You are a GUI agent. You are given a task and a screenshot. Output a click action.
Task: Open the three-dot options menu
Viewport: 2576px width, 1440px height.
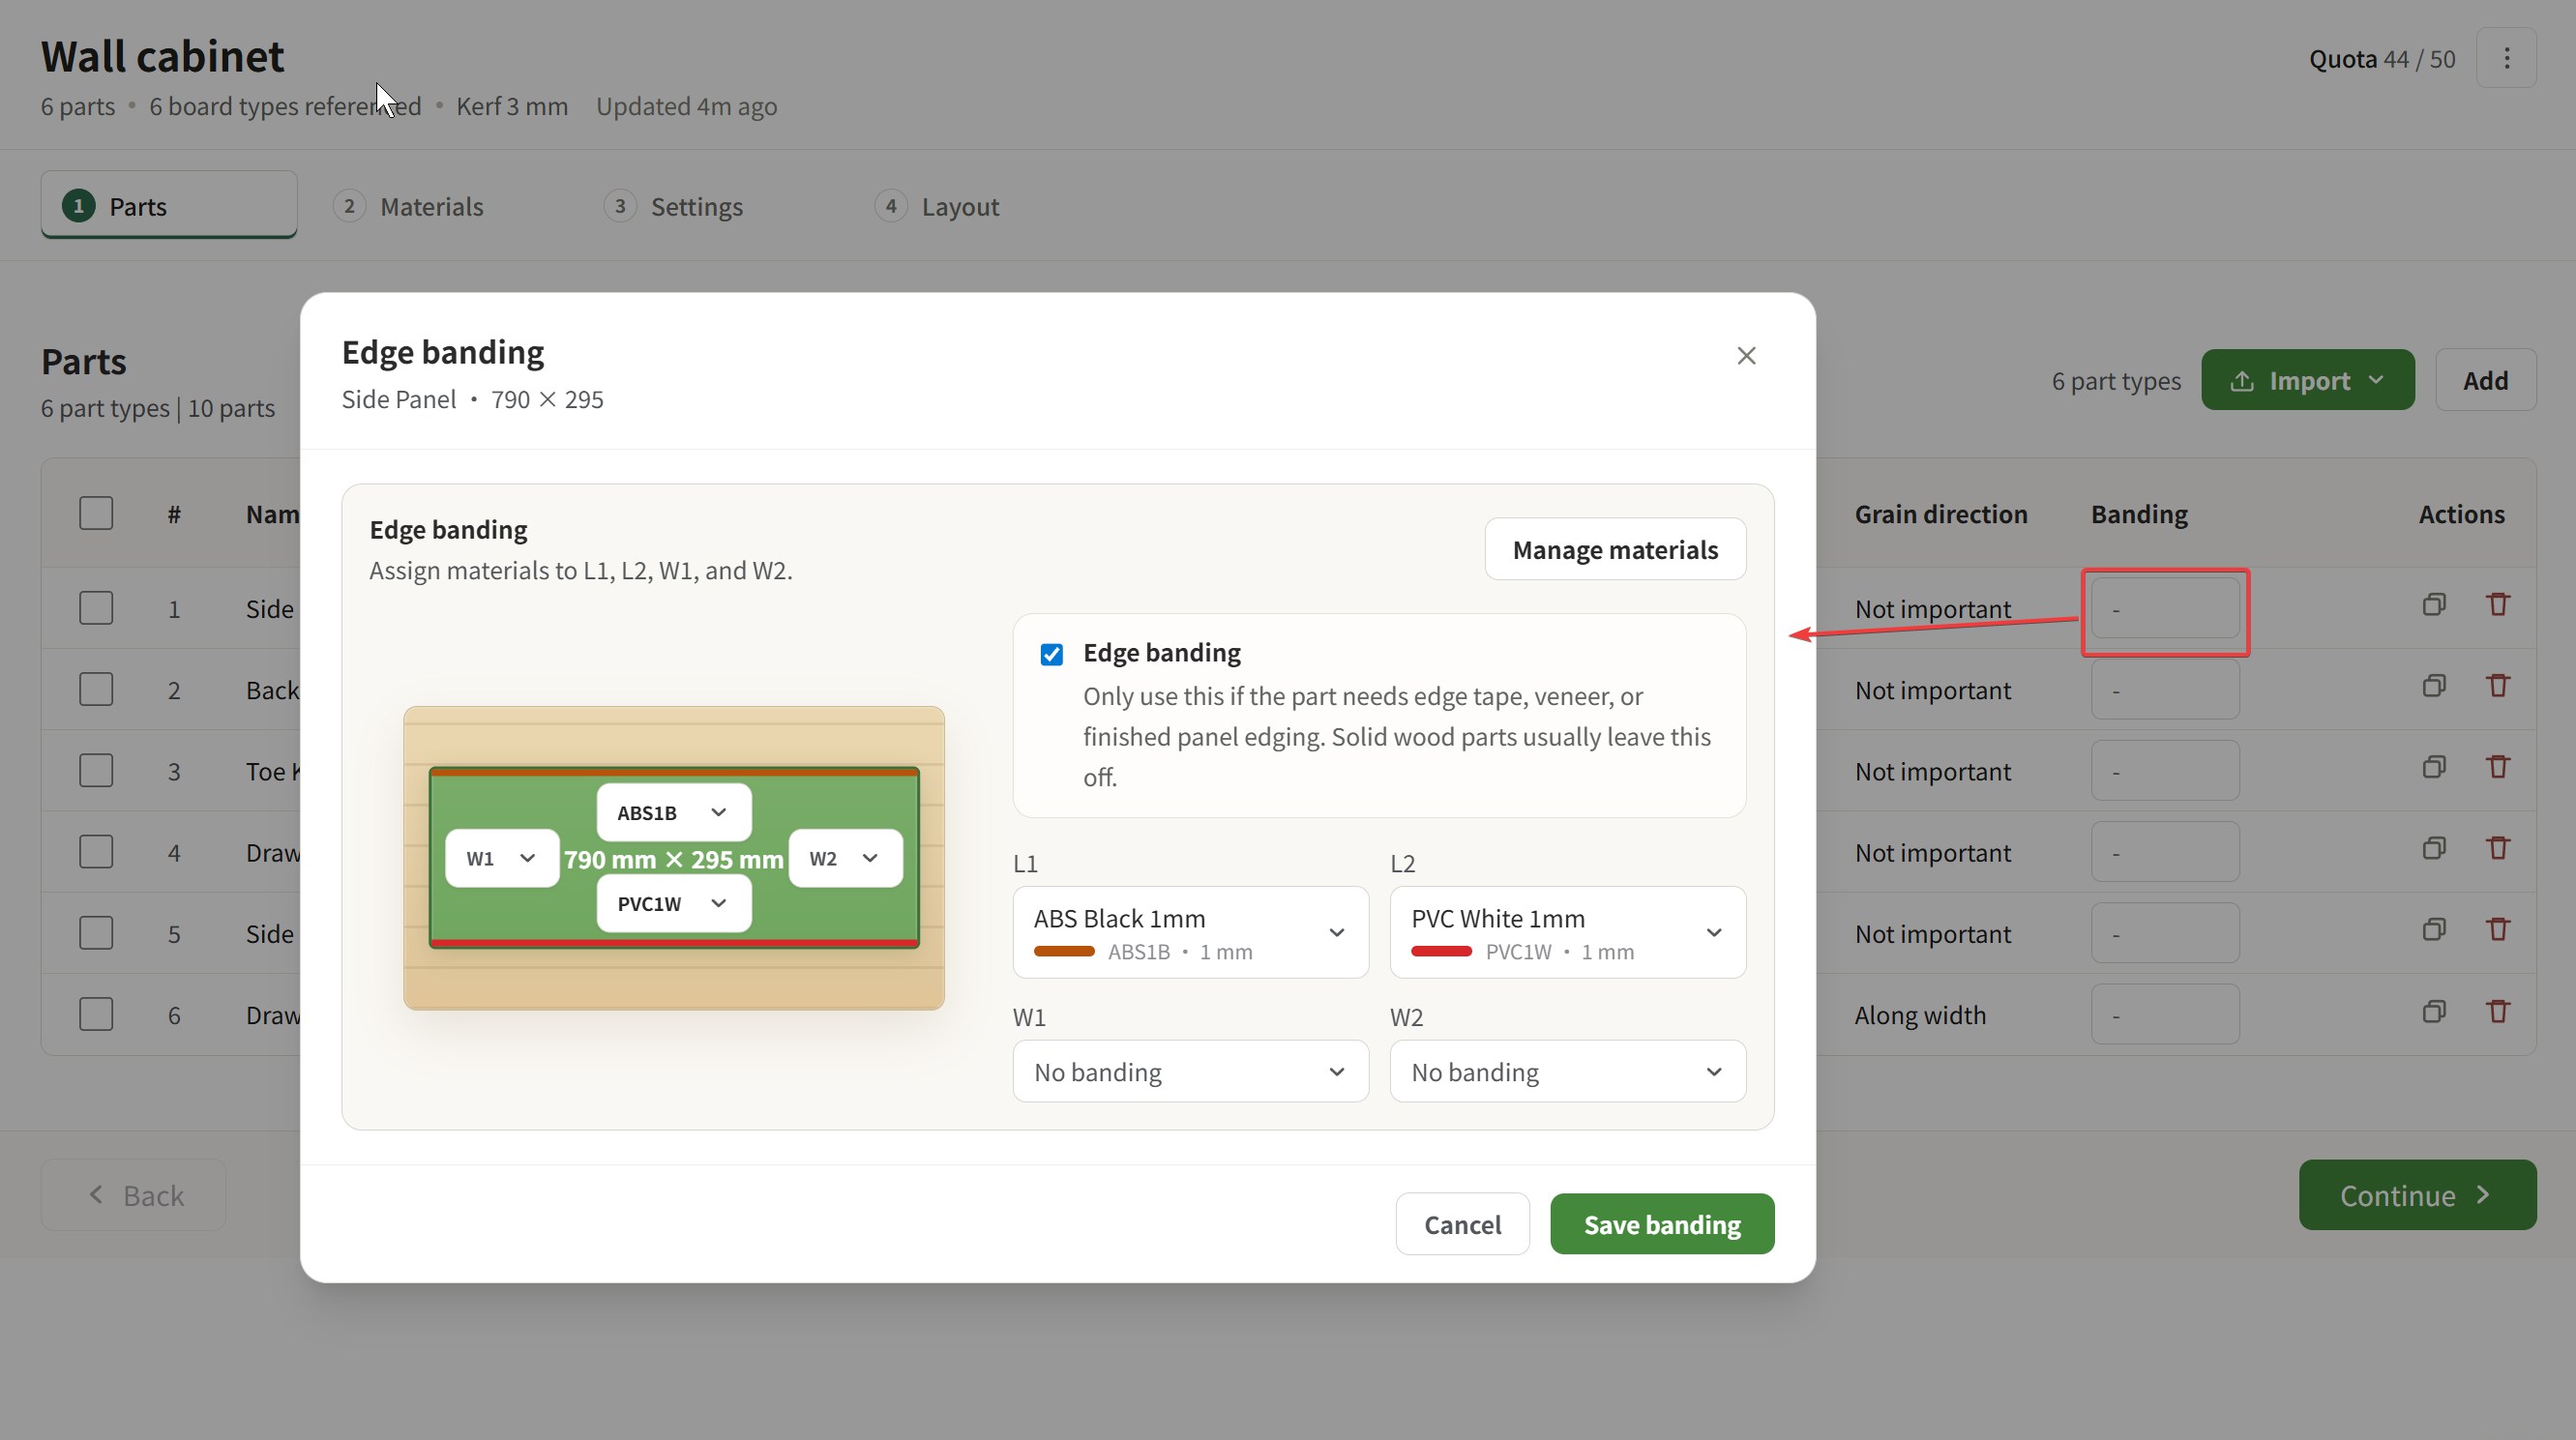click(x=2506, y=59)
